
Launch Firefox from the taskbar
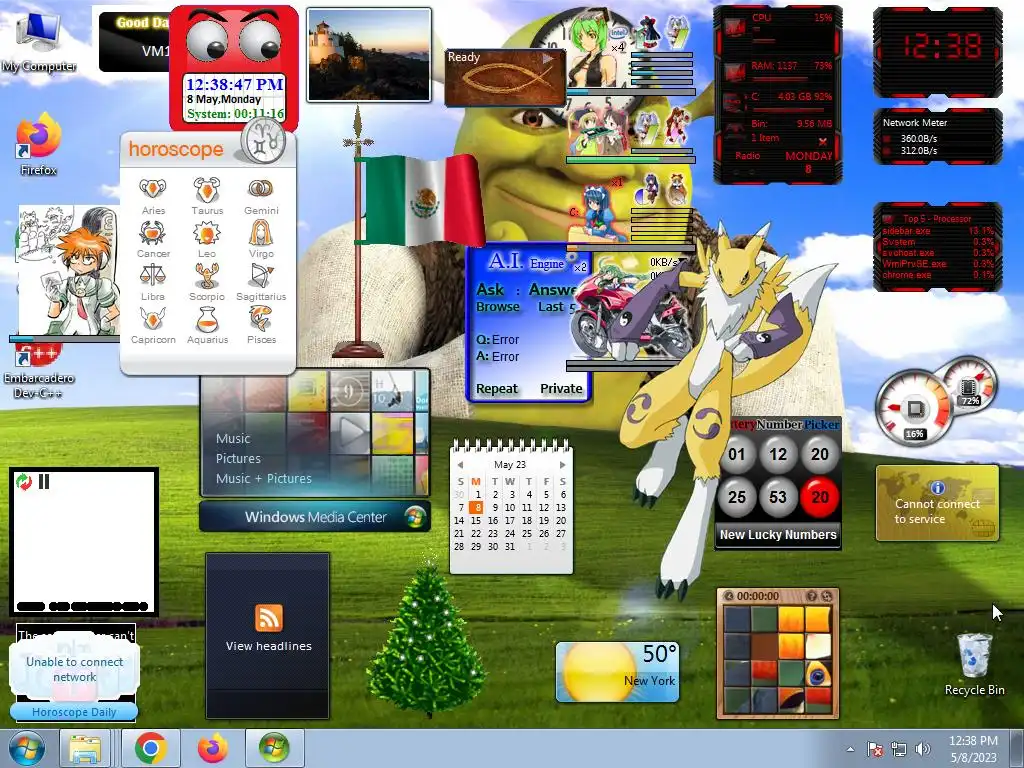tap(212, 748)
